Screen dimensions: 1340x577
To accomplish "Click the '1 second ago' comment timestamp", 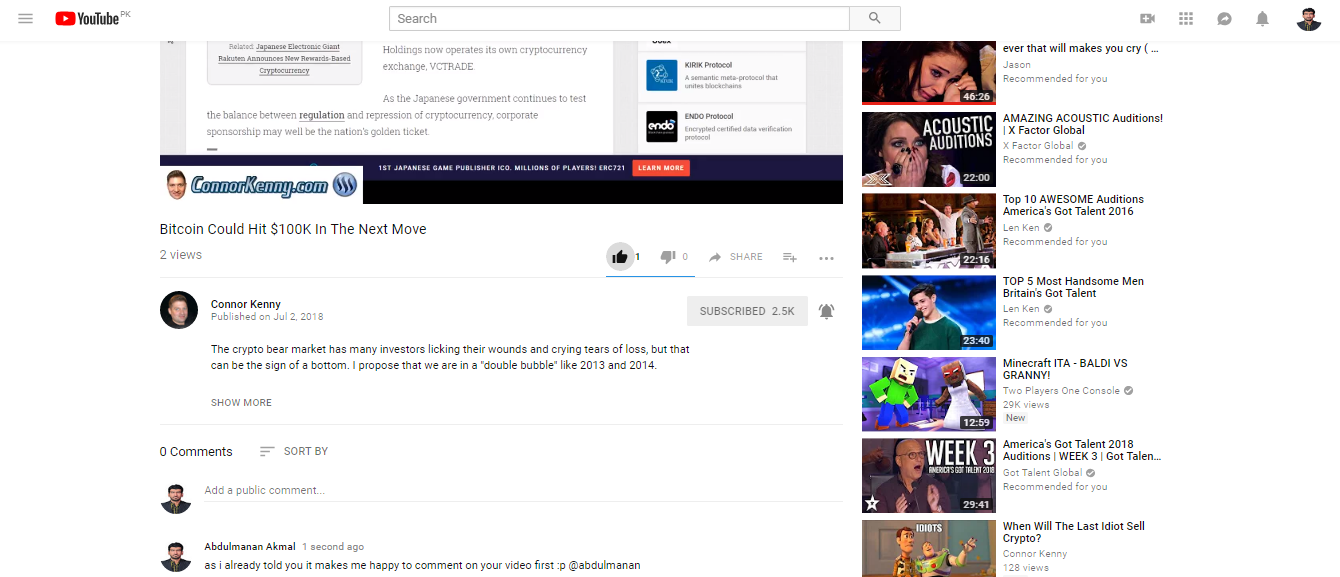I will point(333,547).
